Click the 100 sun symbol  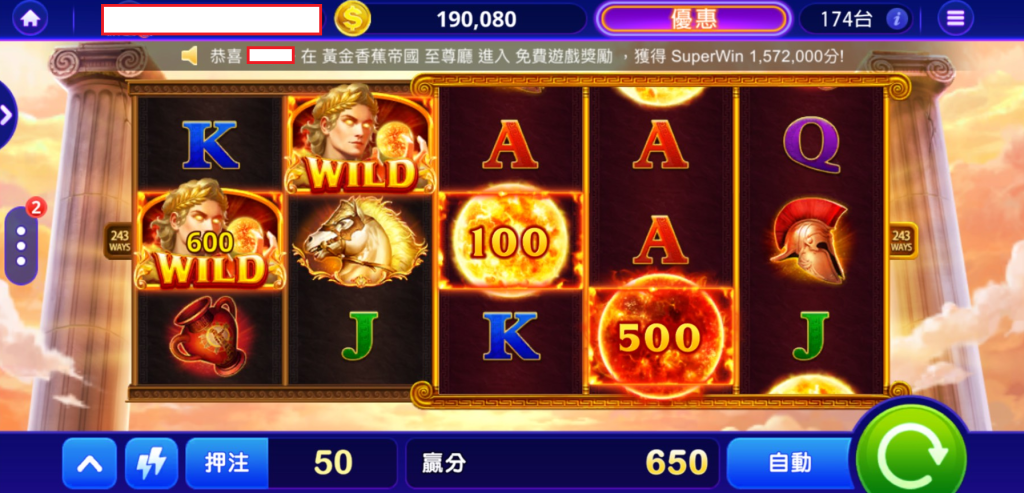coord(510,240)
